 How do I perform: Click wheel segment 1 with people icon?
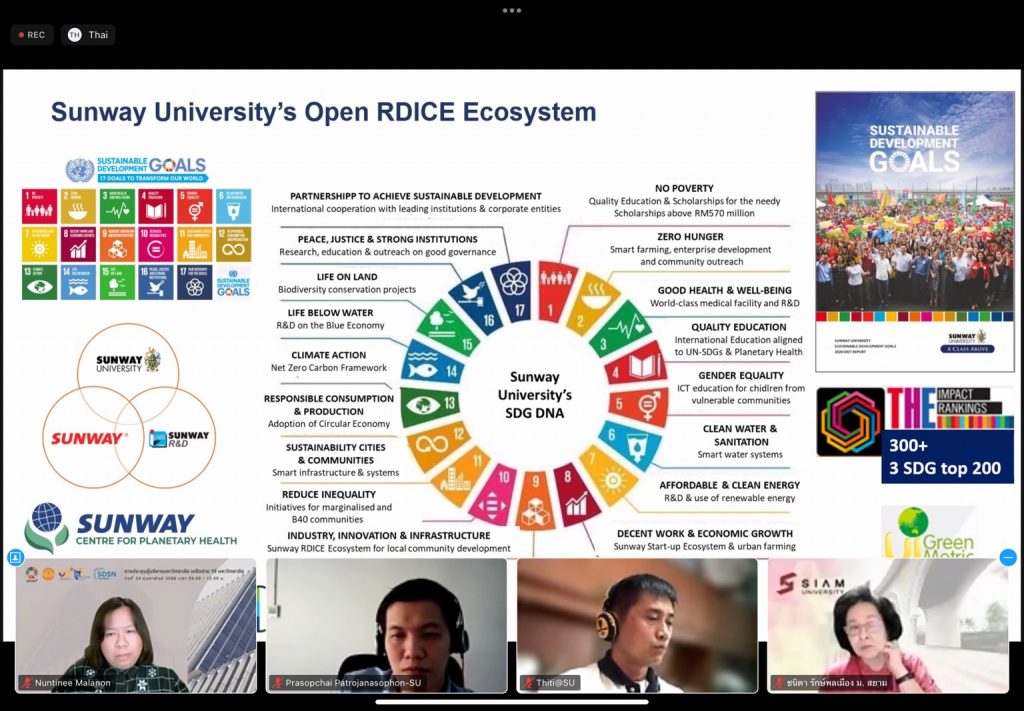pyautogui.click(x=556, y=291)
